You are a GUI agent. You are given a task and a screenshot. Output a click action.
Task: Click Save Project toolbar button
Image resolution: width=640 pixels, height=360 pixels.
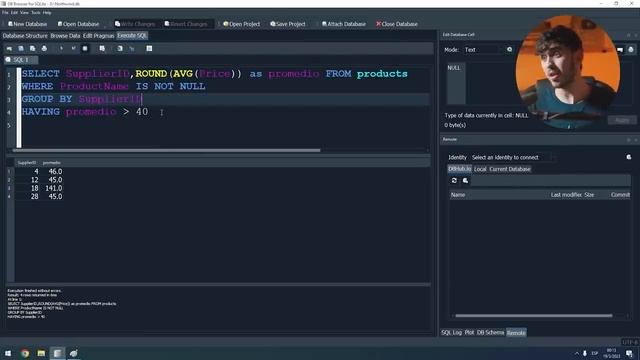(288, 24)
